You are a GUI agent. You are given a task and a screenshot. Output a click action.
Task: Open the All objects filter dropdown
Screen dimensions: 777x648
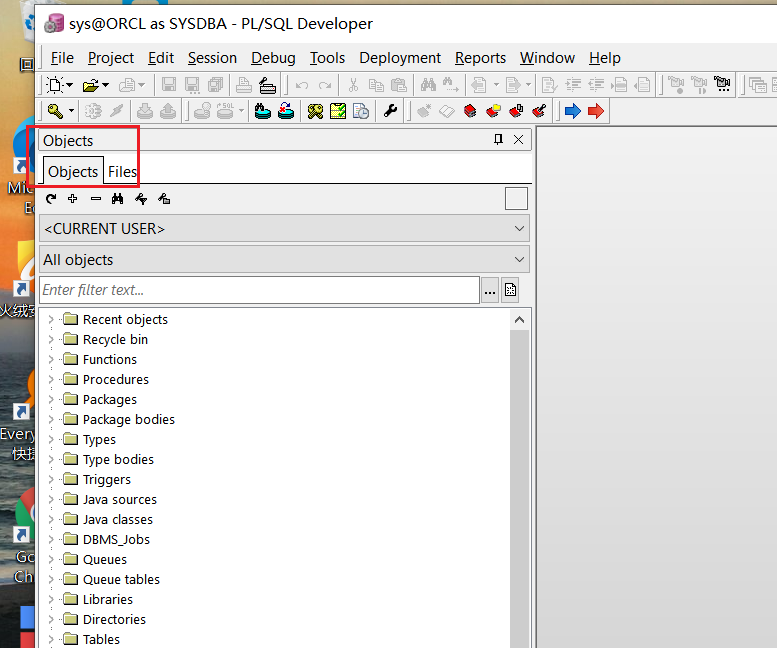[284, 259]
